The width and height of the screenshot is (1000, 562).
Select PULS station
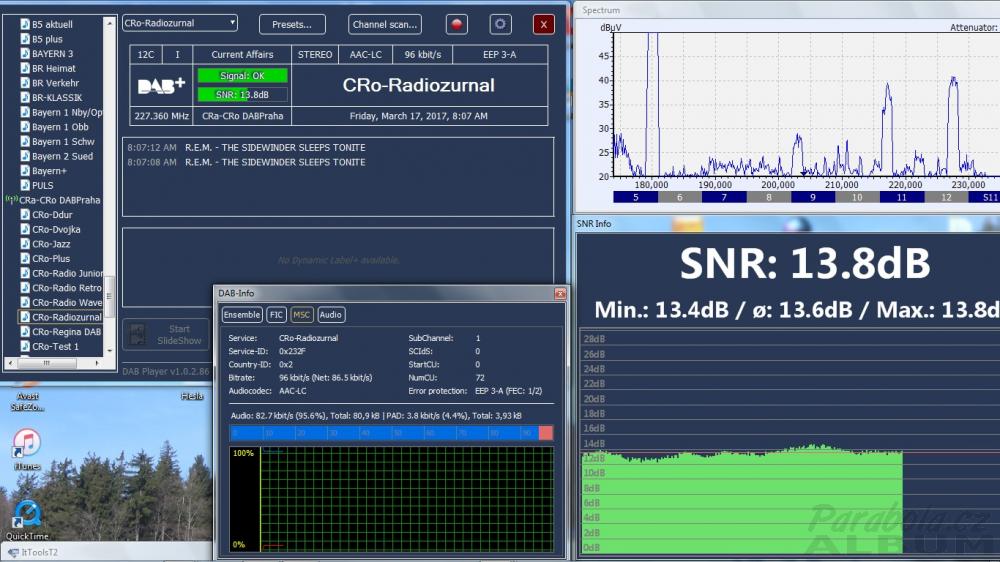coord(43,186)
